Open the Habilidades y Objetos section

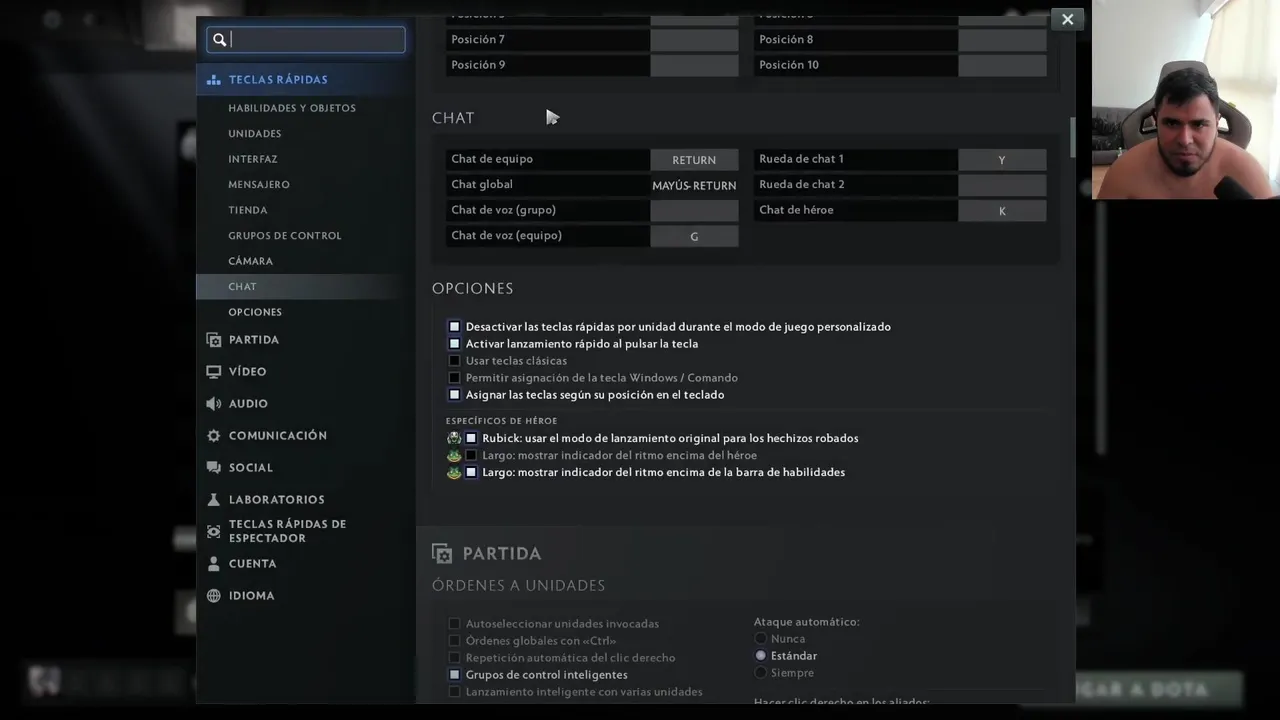[x=292, y=108]
